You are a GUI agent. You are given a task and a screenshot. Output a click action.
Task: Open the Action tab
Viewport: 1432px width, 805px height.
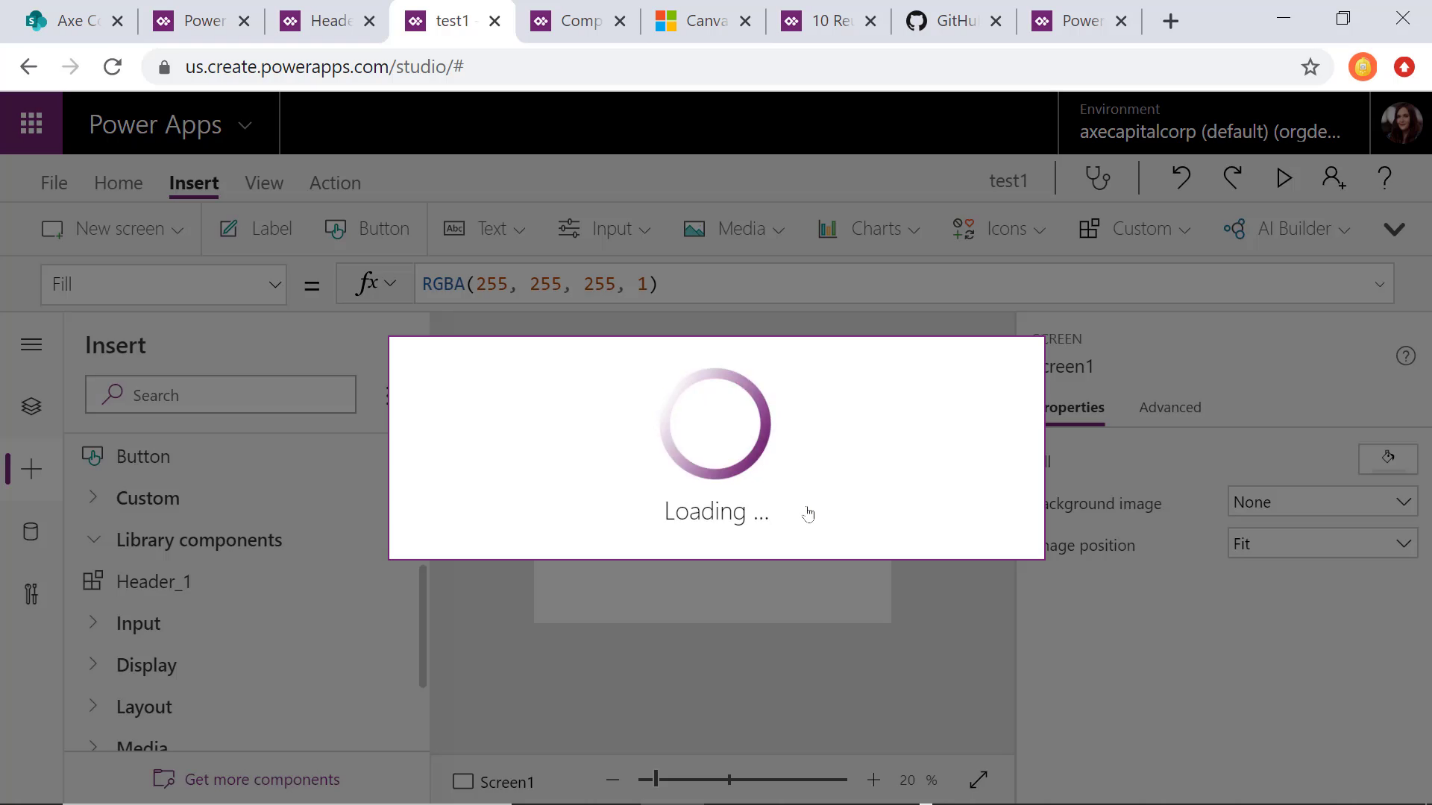(x=335, y=183)
